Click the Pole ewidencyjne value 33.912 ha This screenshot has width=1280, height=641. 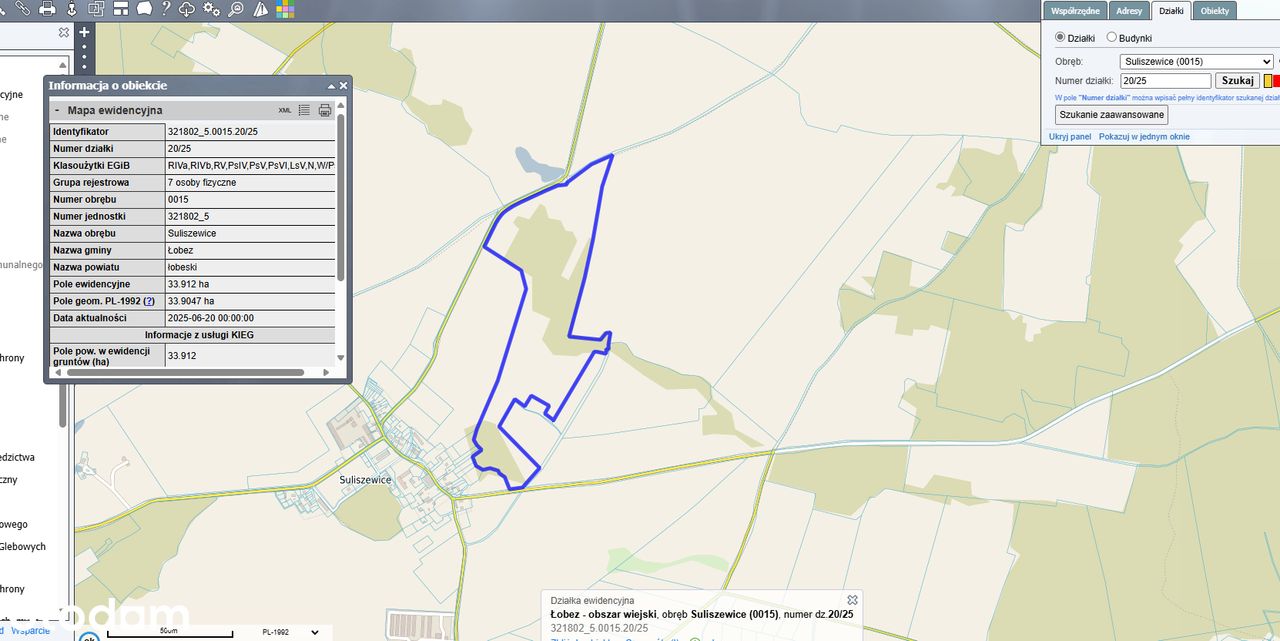point(249,284)
